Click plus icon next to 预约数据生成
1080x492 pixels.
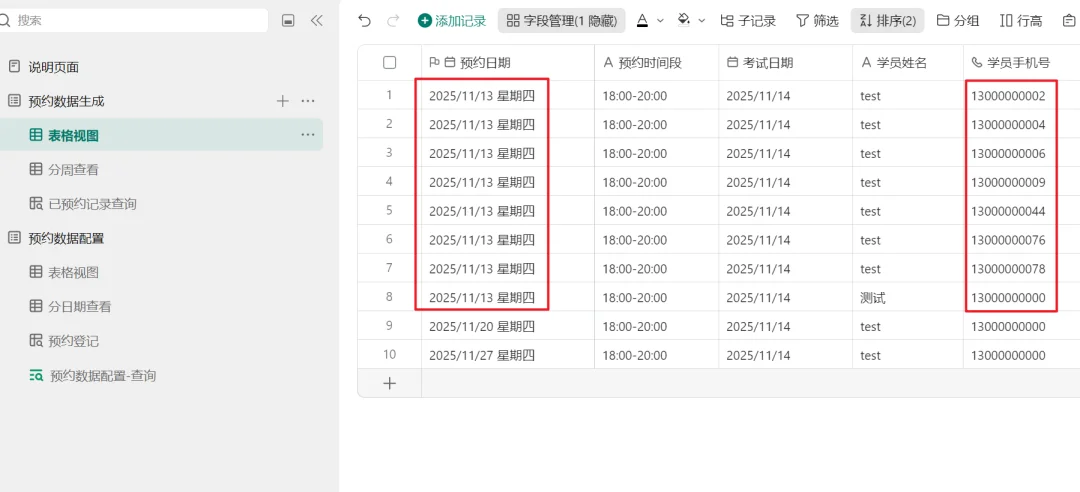pyautogui.click(x=282, y=101)
